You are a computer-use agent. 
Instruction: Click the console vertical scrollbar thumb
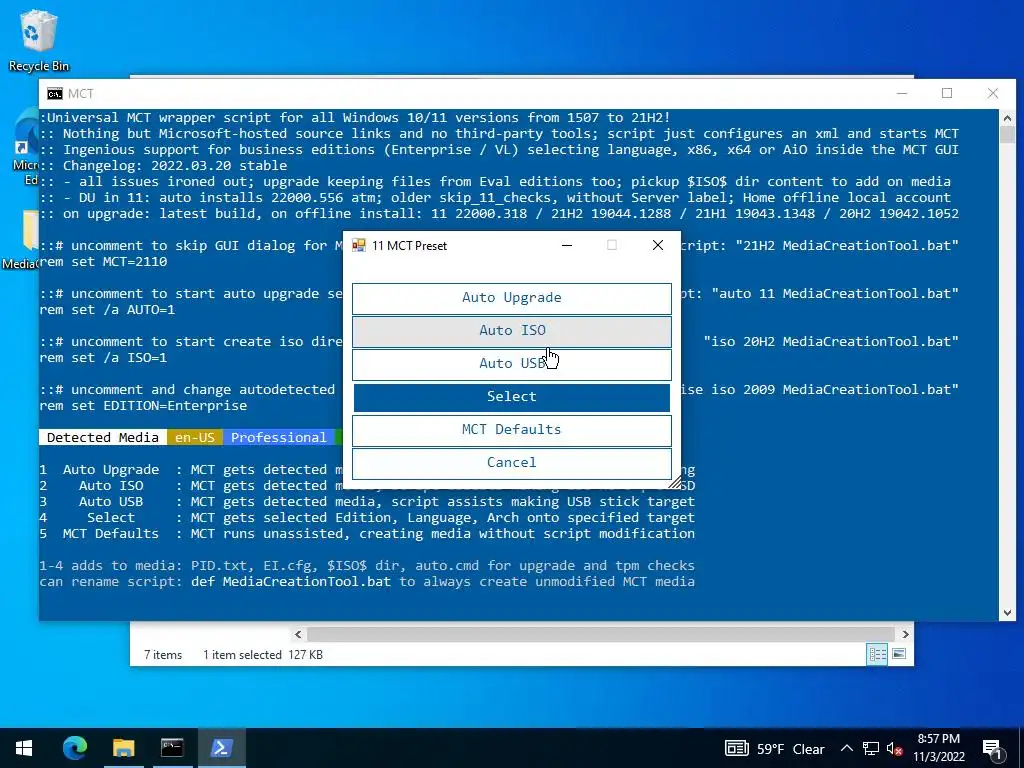(1006, 135)
